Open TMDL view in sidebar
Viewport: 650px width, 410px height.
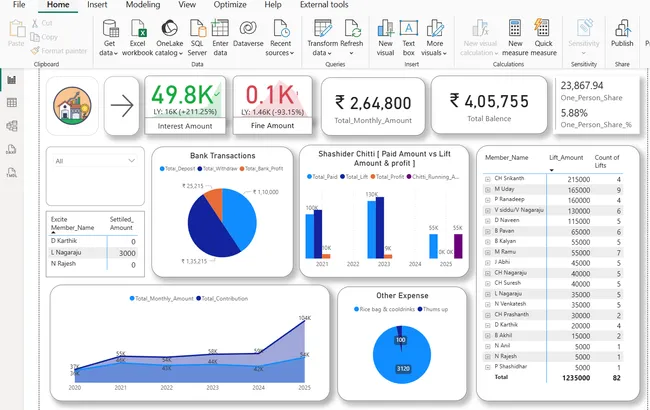click(12, 172)
